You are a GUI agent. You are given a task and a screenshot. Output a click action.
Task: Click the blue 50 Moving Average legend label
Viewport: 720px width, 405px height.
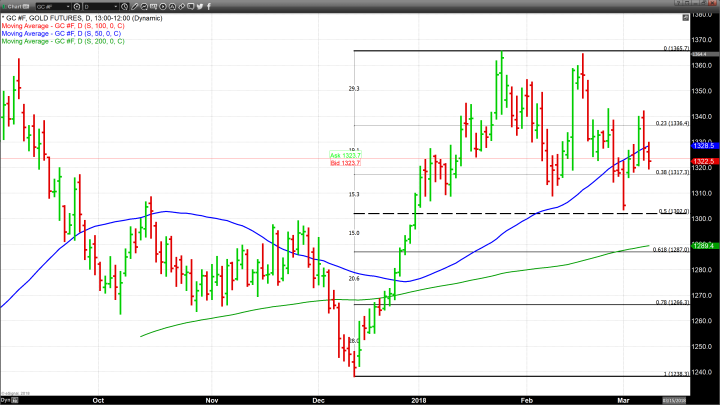point(58,32)
